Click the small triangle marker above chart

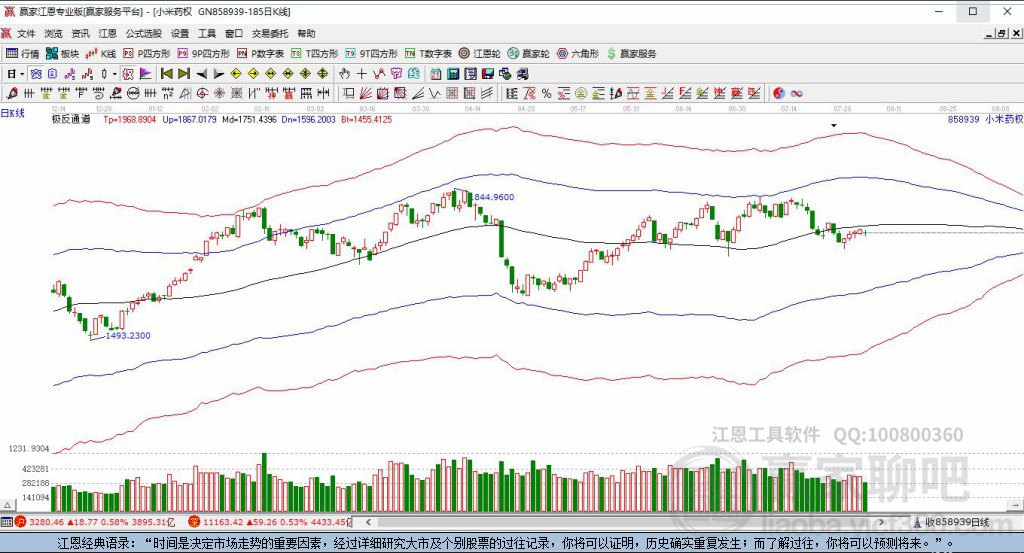[834, 125]
